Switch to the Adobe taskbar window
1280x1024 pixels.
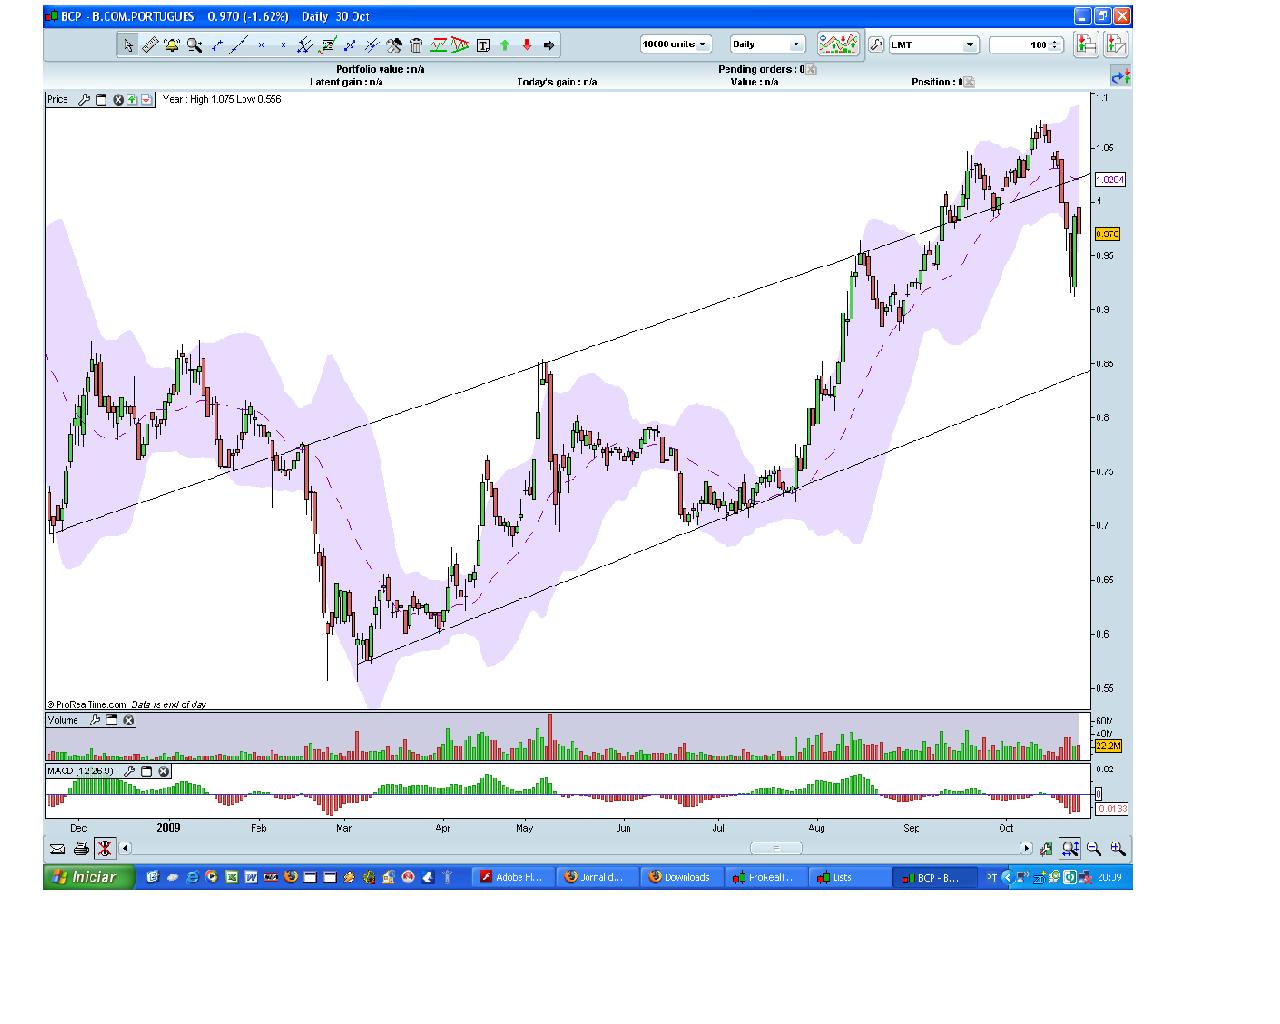513,877
